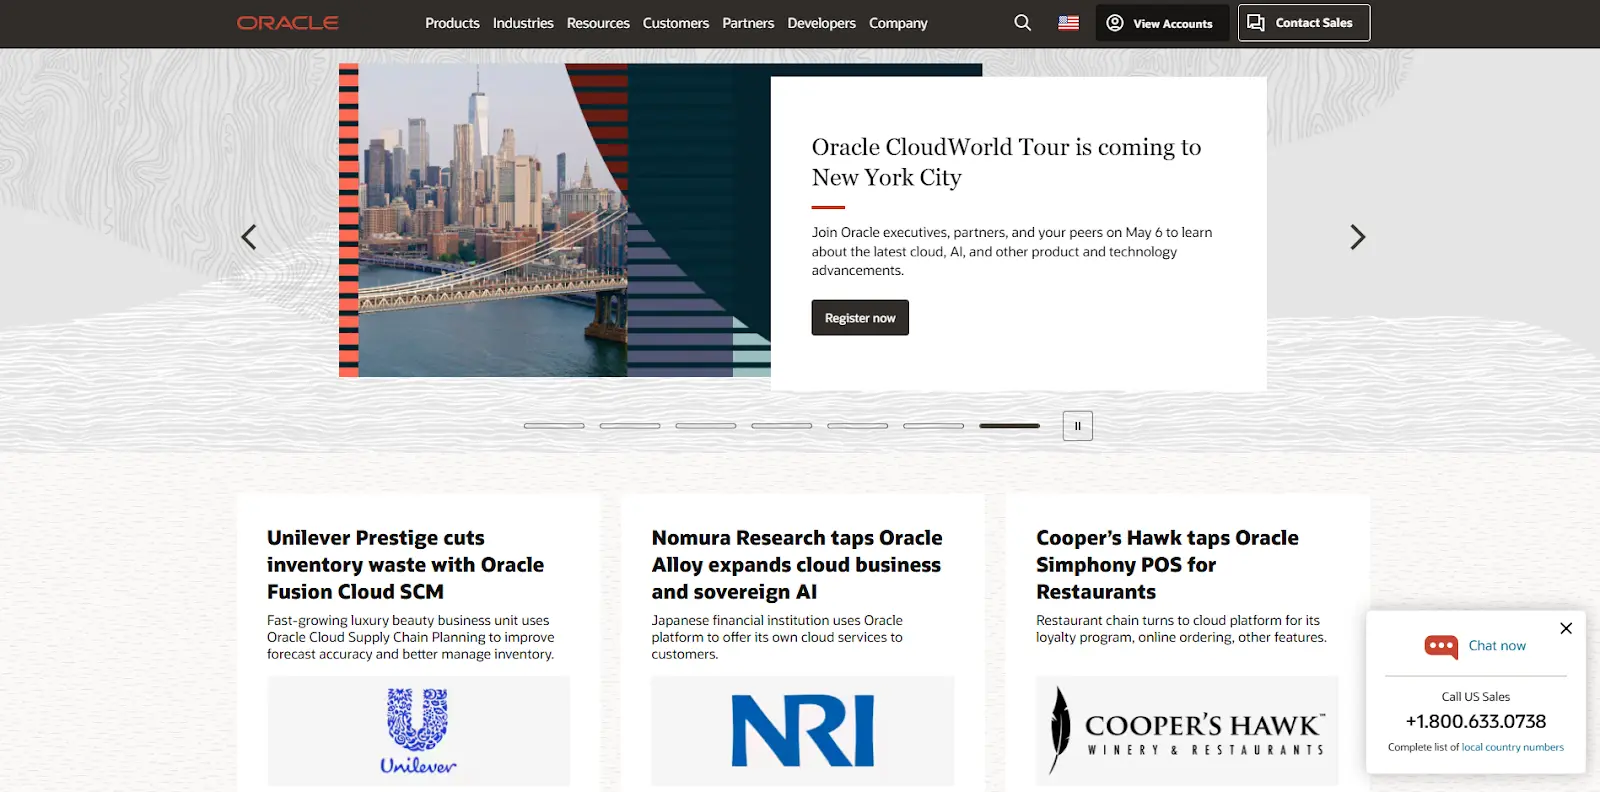Select the US flag country icon
1600x792 pixels.
1069,23
